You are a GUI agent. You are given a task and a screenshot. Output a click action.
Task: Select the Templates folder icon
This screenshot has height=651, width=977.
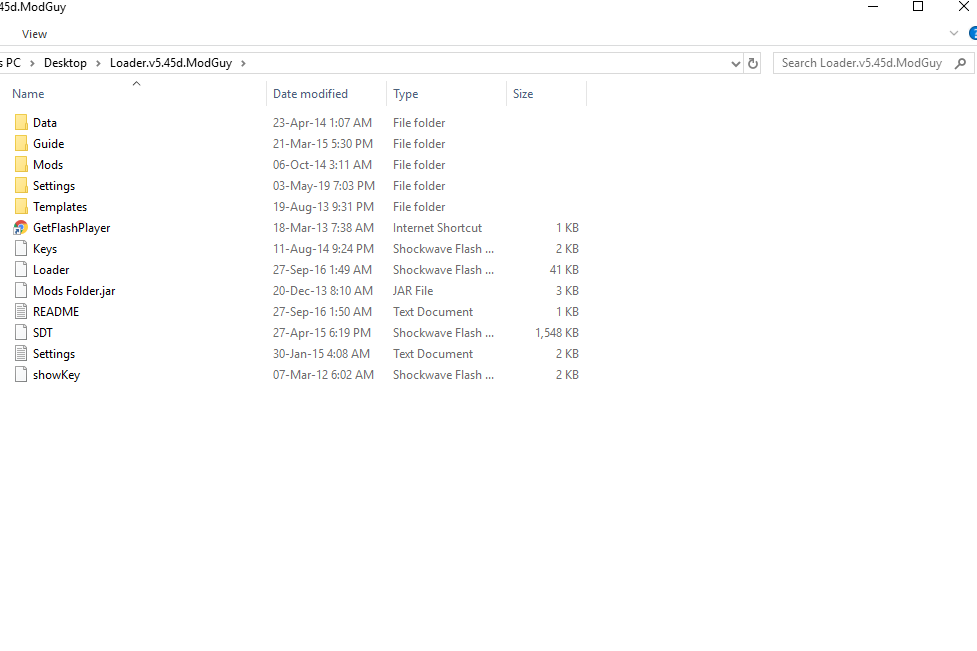(21, 207)
